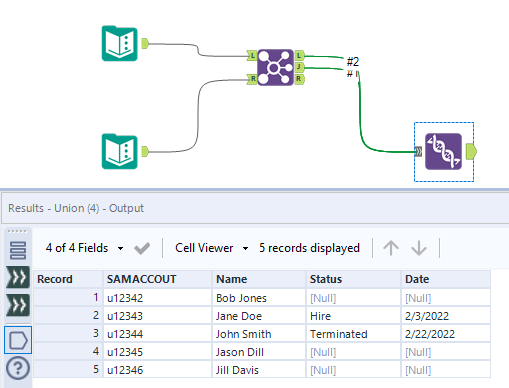This screenshot has width=509, height=388.
Task: Select Null status cell in Bob Jones row
Action: click(x=353, y=298)
